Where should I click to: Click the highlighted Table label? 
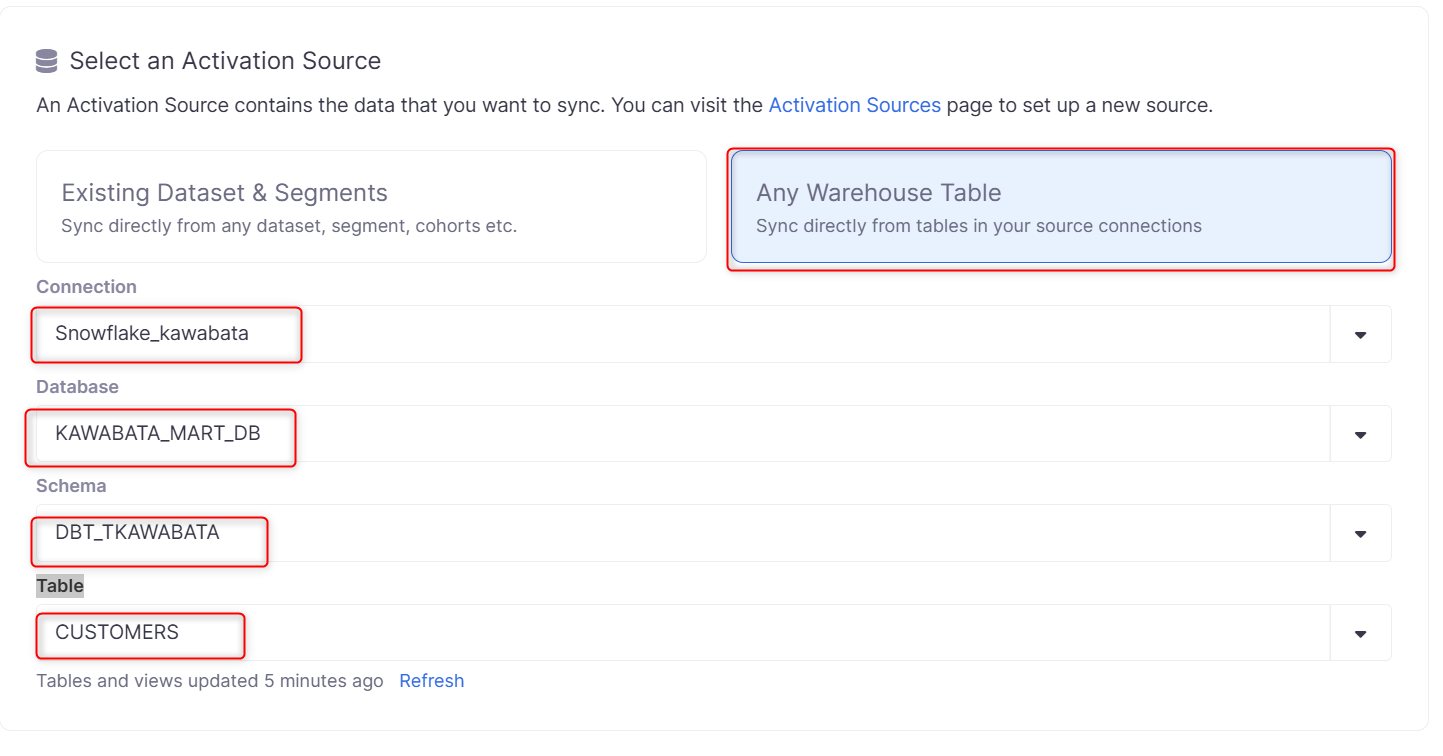point(60,586)
